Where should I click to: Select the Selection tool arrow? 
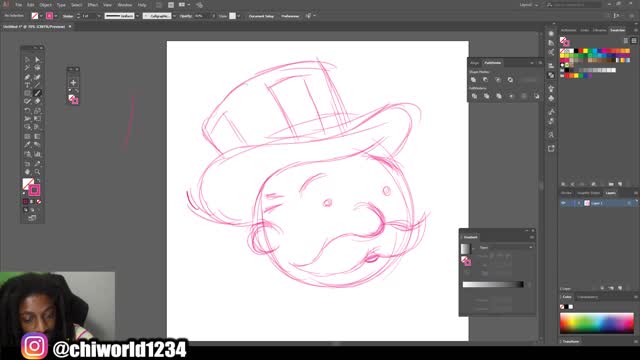click(x=27, y=60)
